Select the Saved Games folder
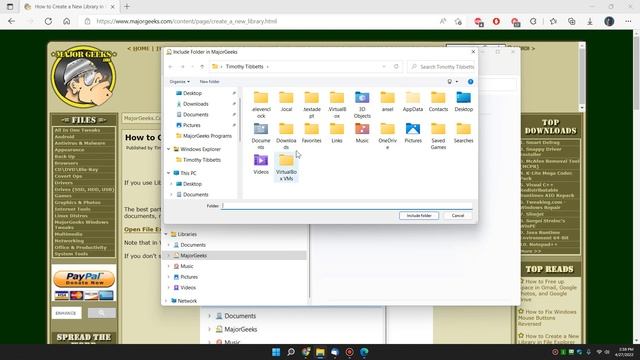The image size is (640, 360). click(x=438, y=136)
